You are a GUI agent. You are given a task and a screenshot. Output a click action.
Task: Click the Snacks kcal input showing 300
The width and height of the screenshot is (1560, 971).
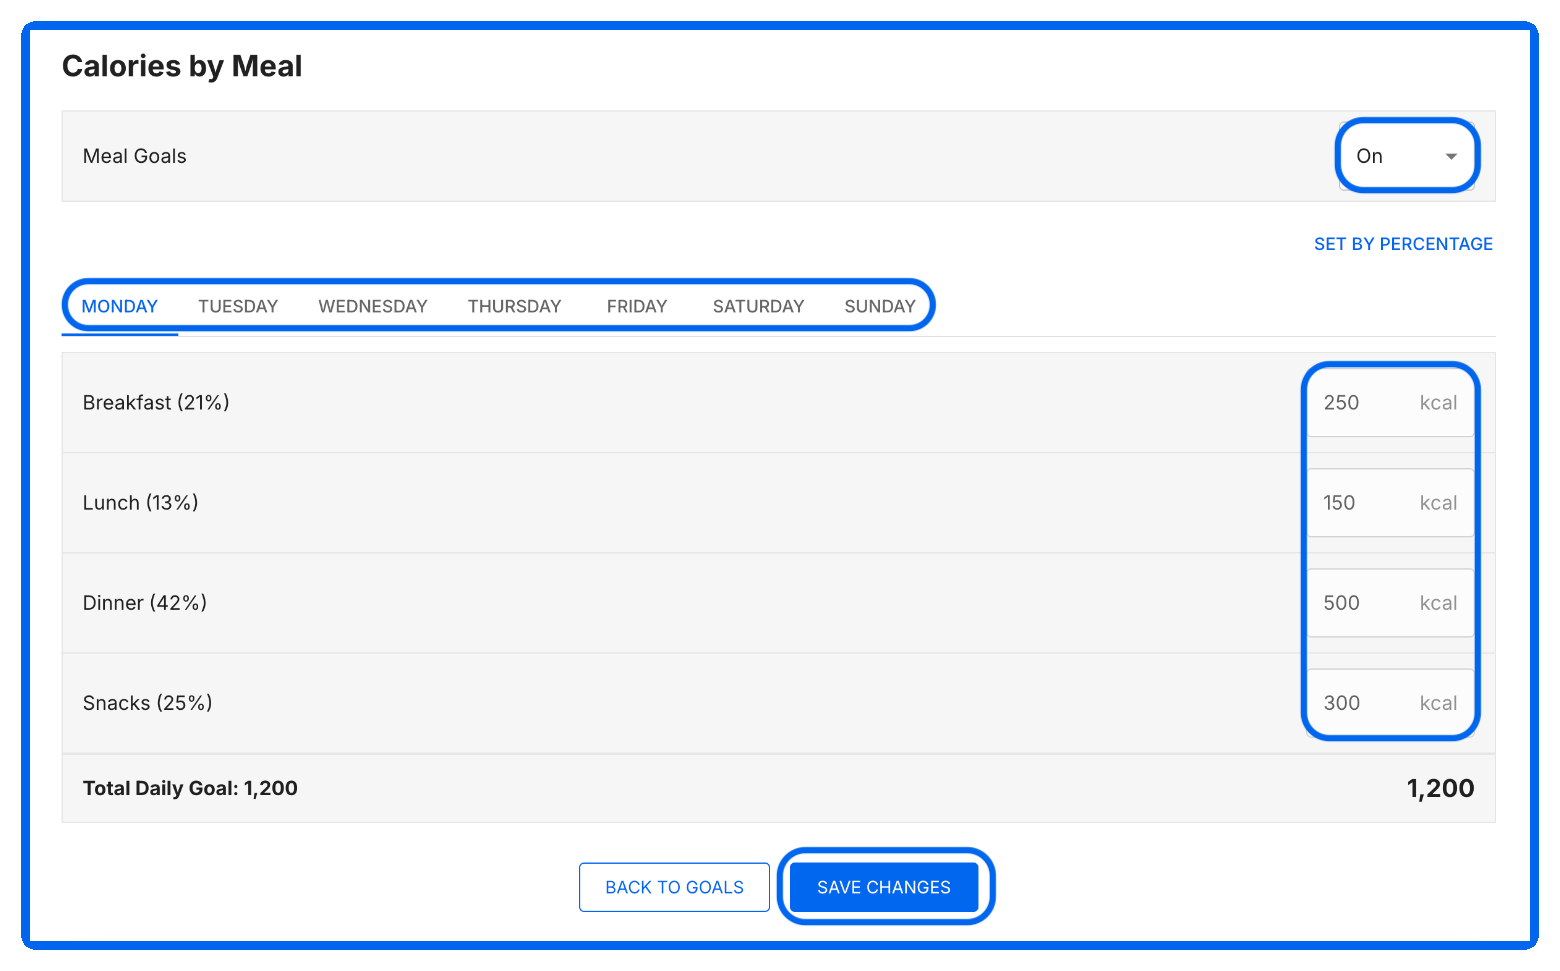coord(1391,703)
